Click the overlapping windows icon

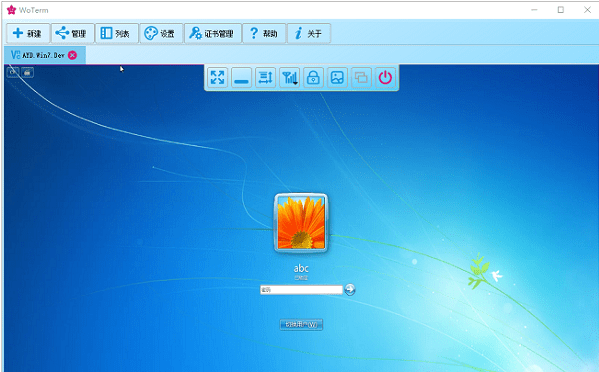click(361, 78)
